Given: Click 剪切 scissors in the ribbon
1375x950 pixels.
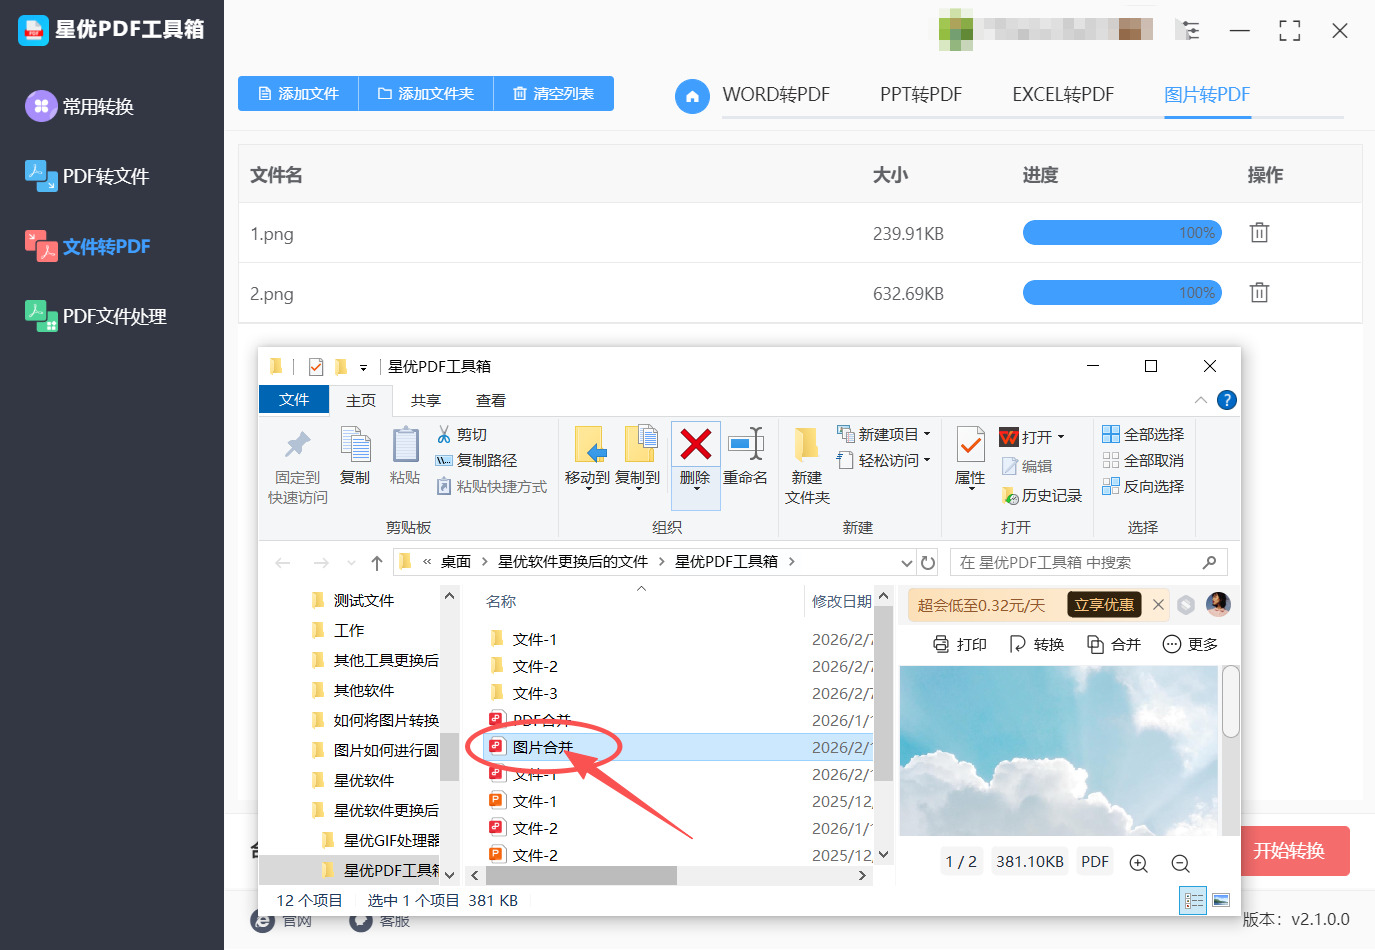Looking at the screenshot, I should click(462, 435).
